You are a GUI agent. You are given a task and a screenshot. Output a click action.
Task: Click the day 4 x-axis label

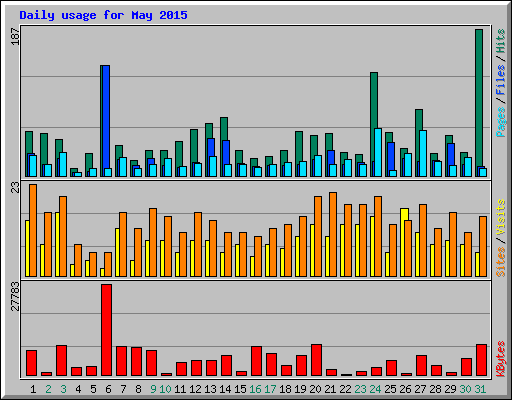tap(78, 389)
